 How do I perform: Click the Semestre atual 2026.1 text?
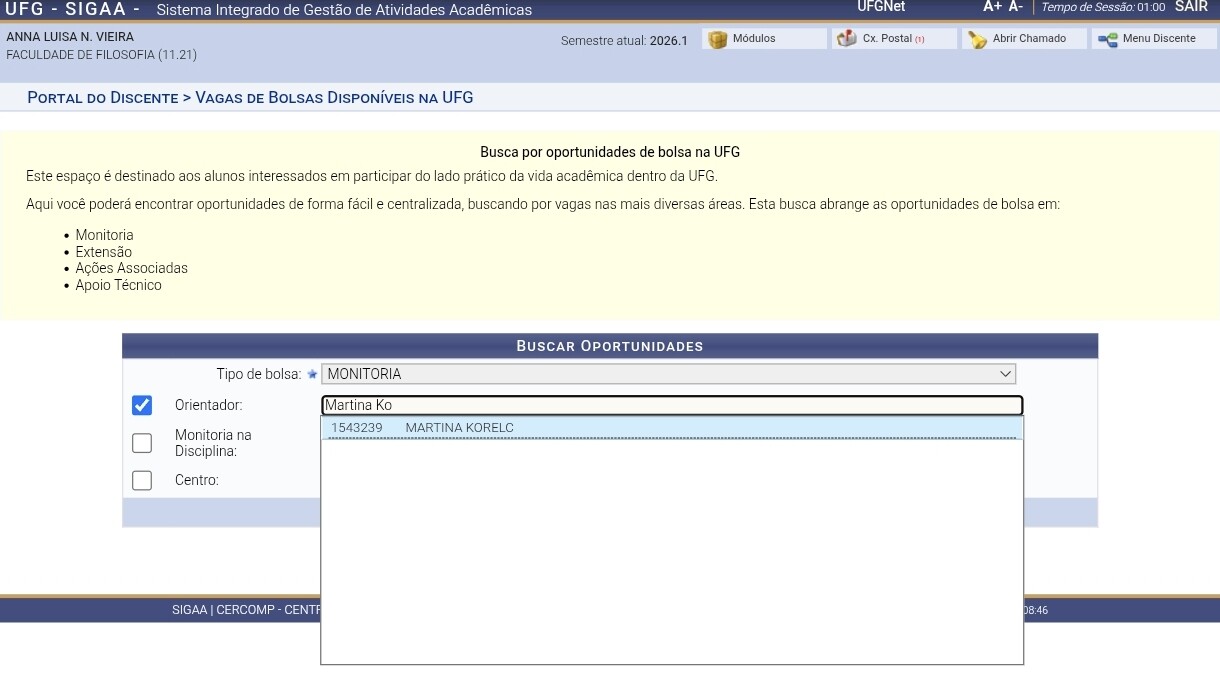tap(624, 41)
